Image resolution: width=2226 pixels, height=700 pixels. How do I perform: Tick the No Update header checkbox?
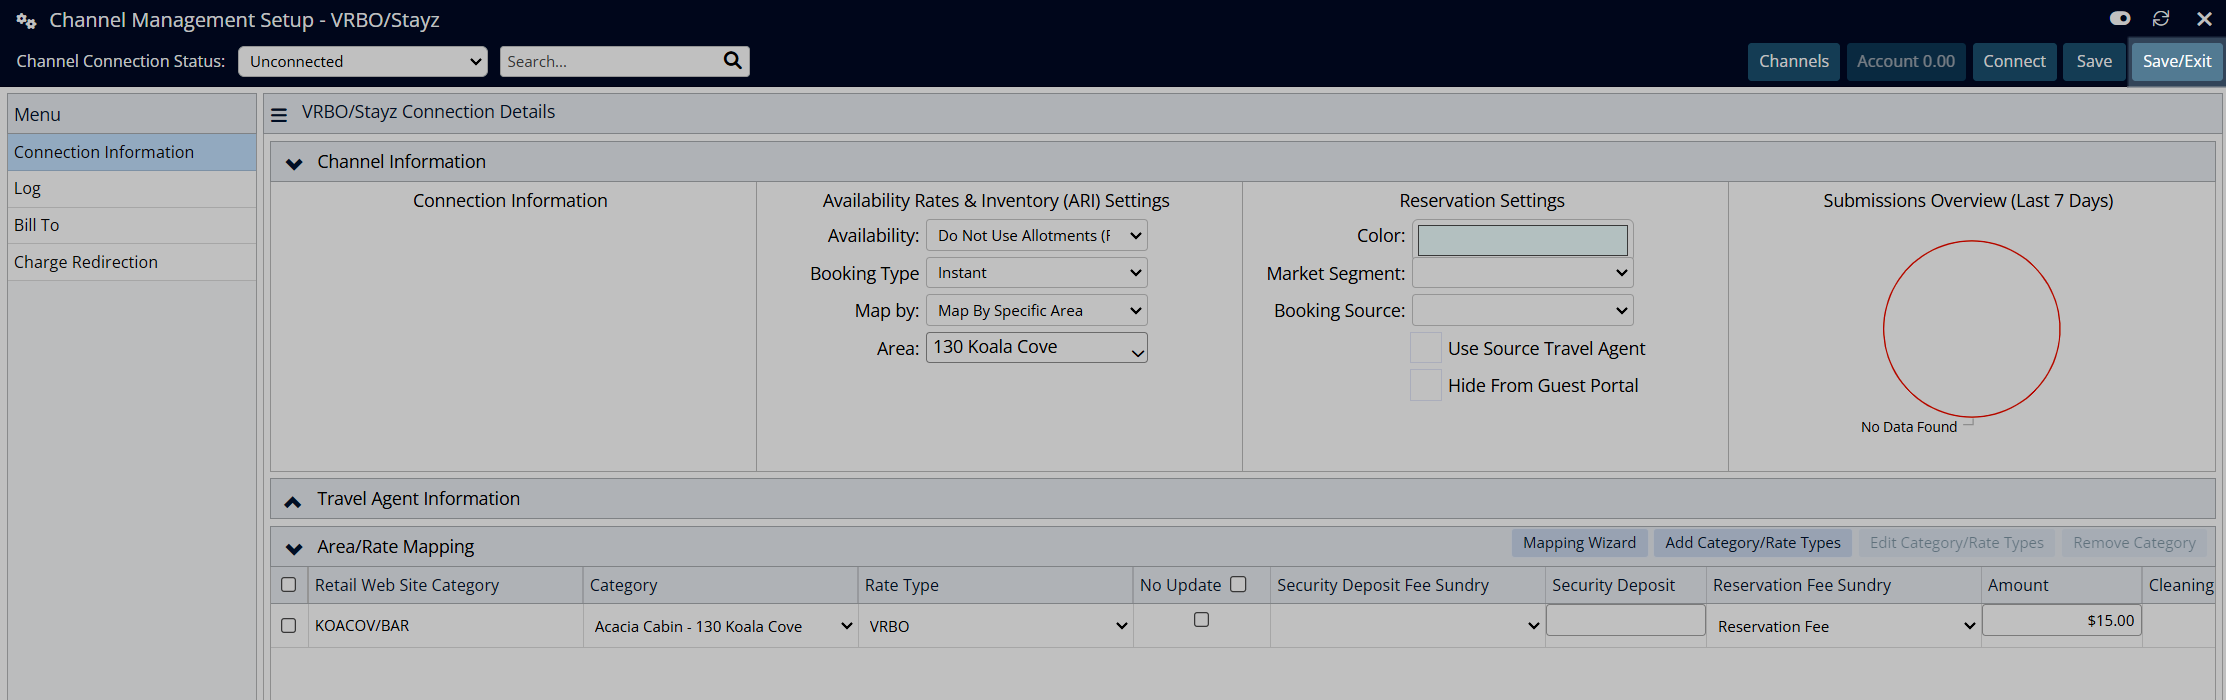(1238, 584)
